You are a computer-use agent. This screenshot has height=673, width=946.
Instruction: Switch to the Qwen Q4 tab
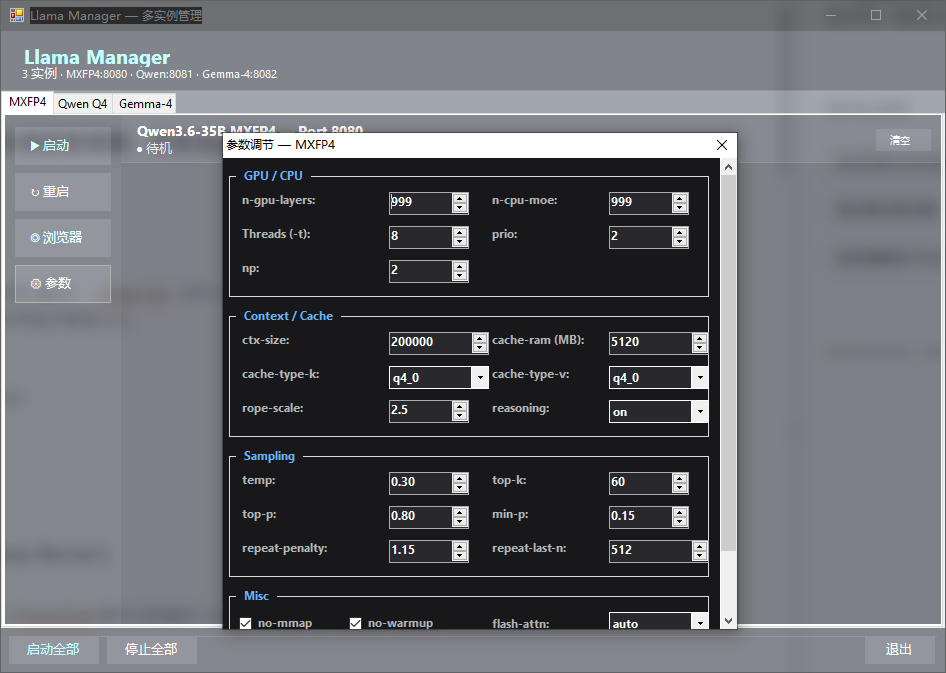tap(83, 104)
